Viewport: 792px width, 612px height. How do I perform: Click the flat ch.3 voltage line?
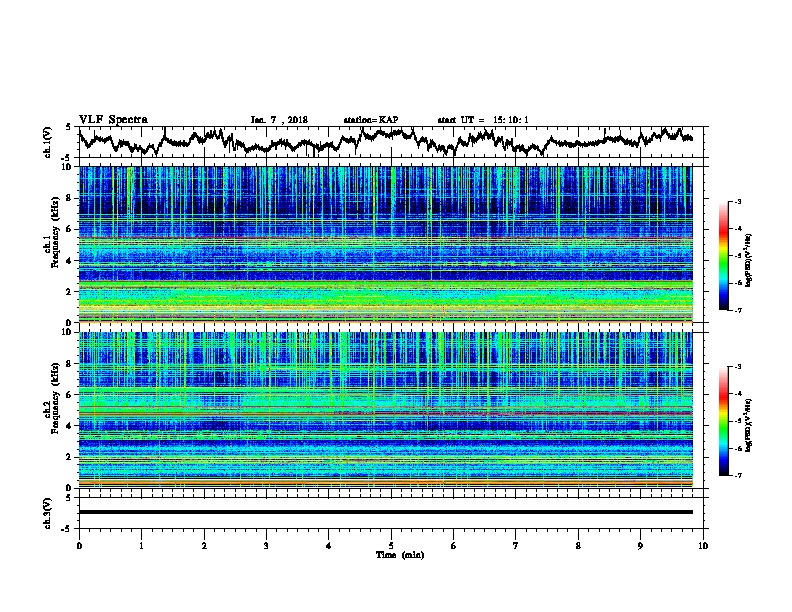pos(386,512)
